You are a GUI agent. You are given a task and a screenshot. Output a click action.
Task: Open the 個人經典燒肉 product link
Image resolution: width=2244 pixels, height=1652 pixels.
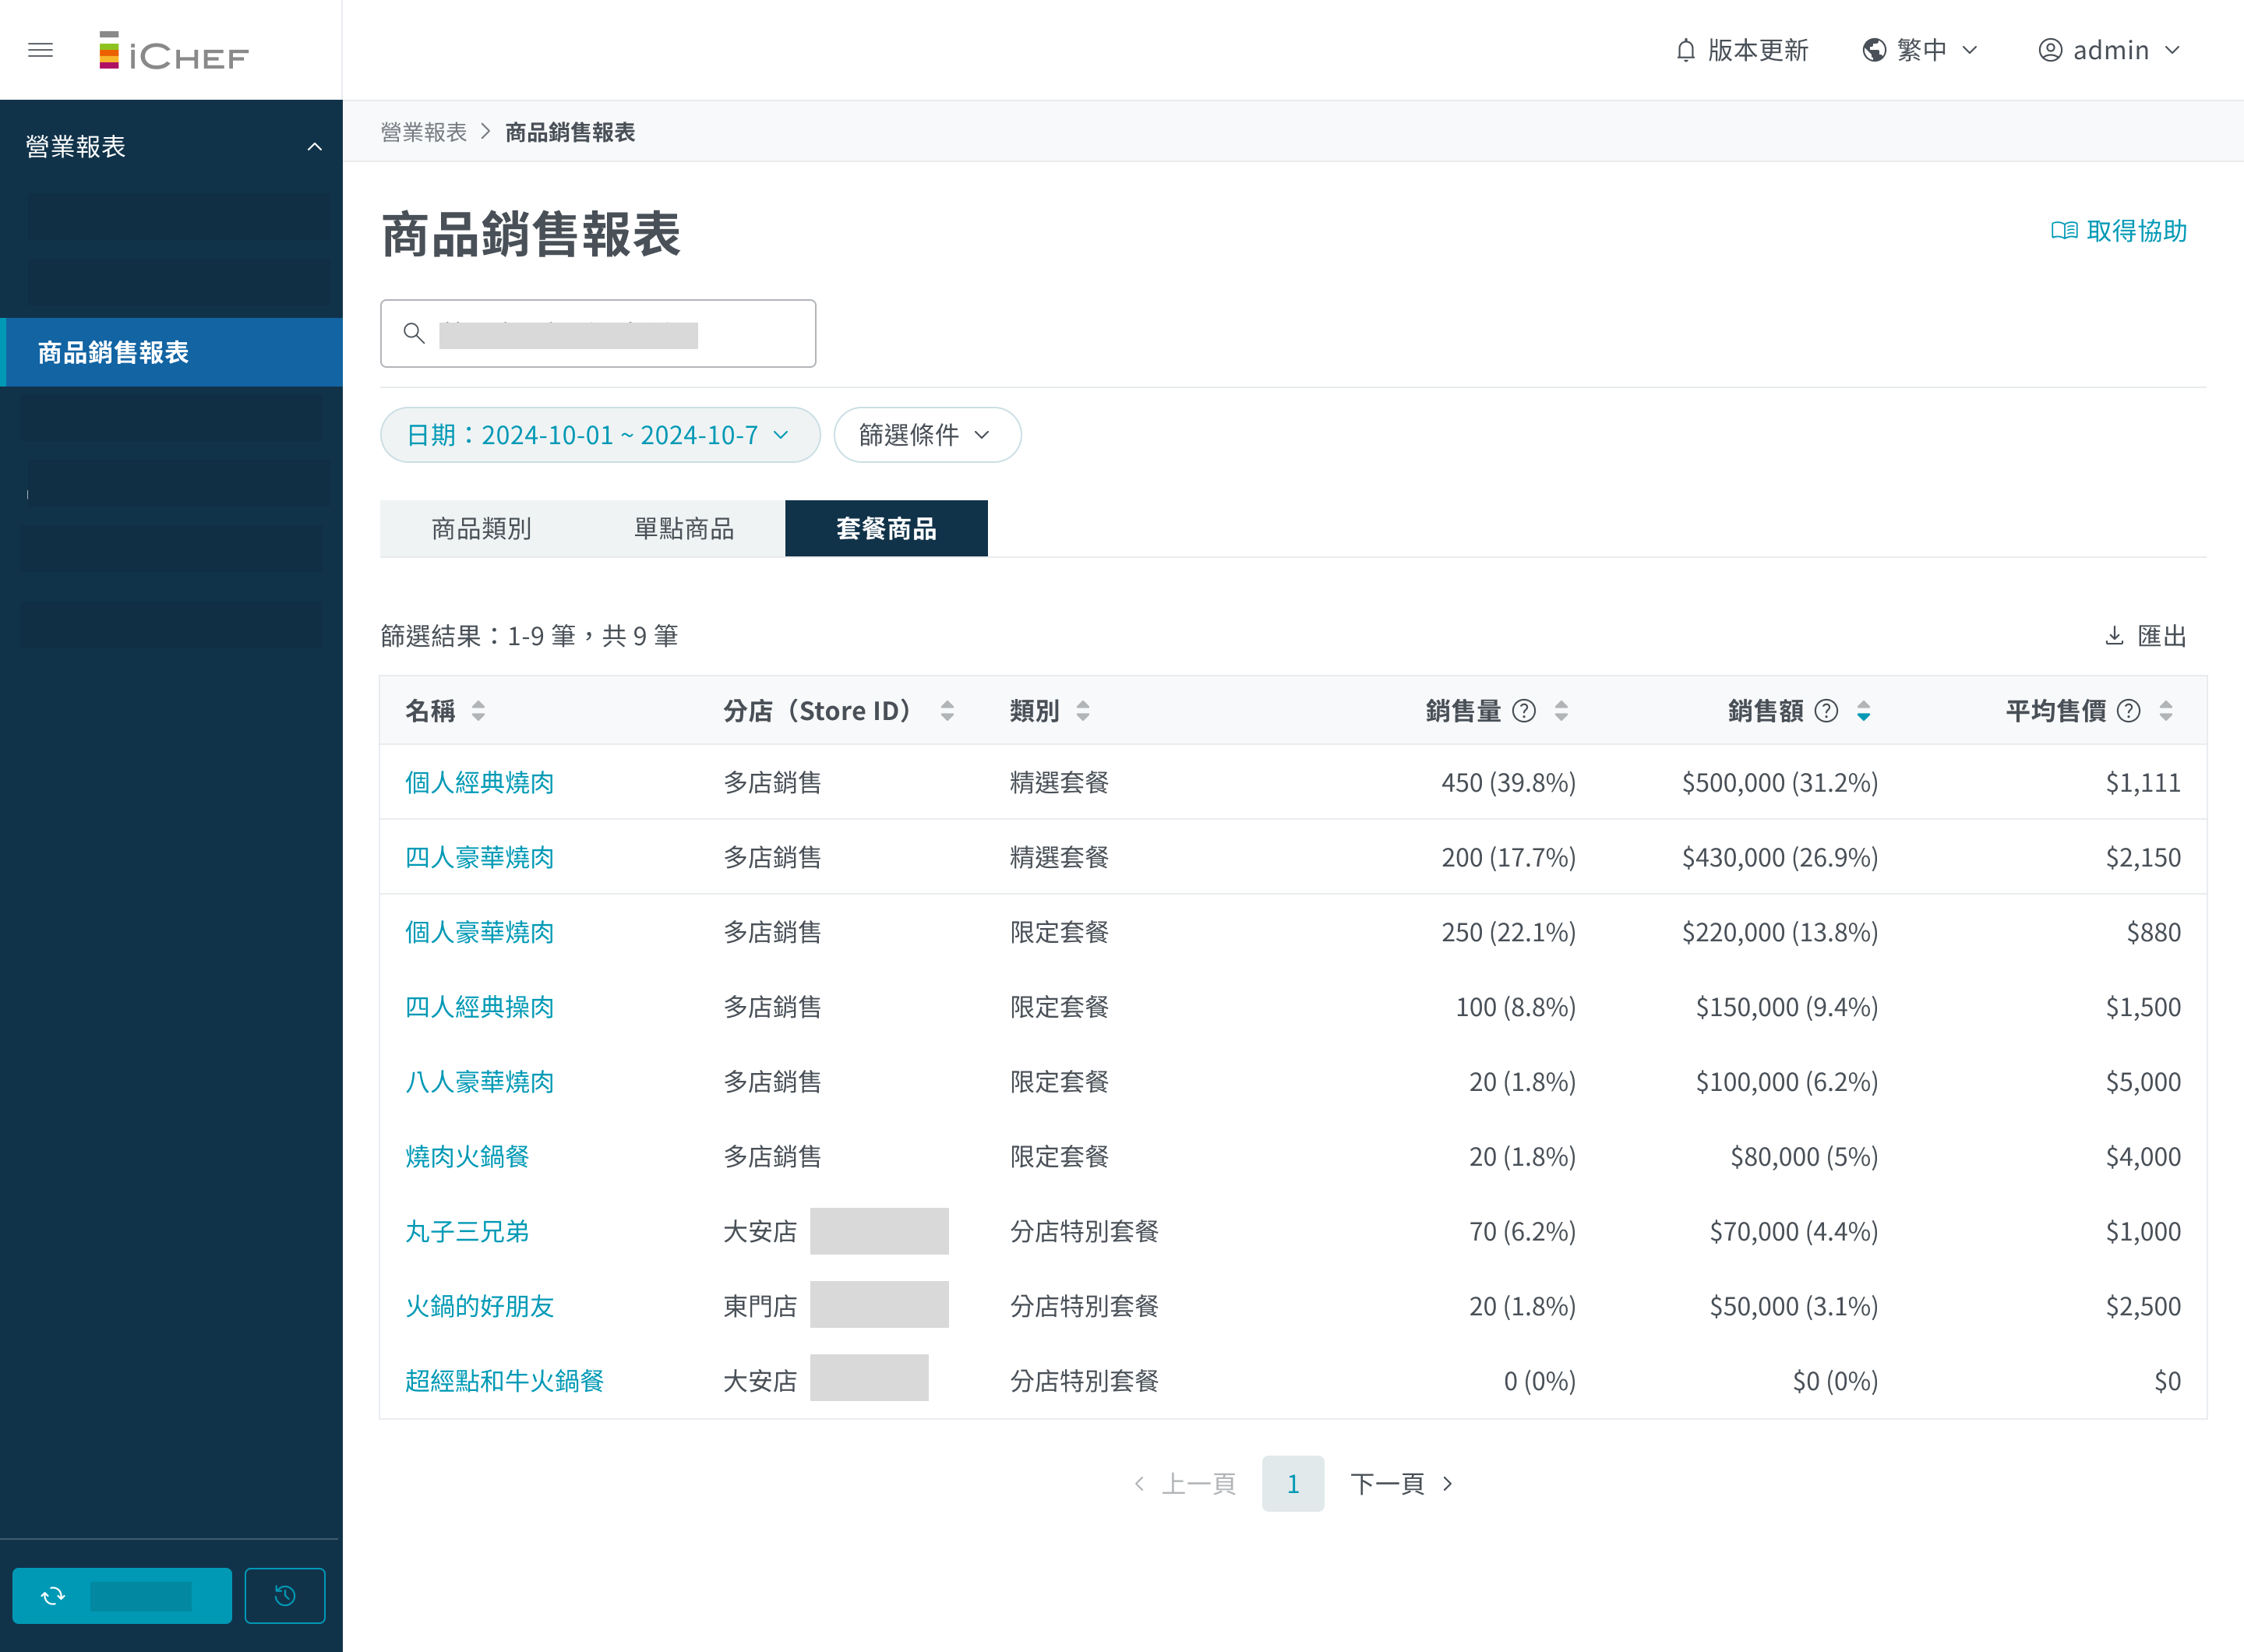[x=479, y=782]
